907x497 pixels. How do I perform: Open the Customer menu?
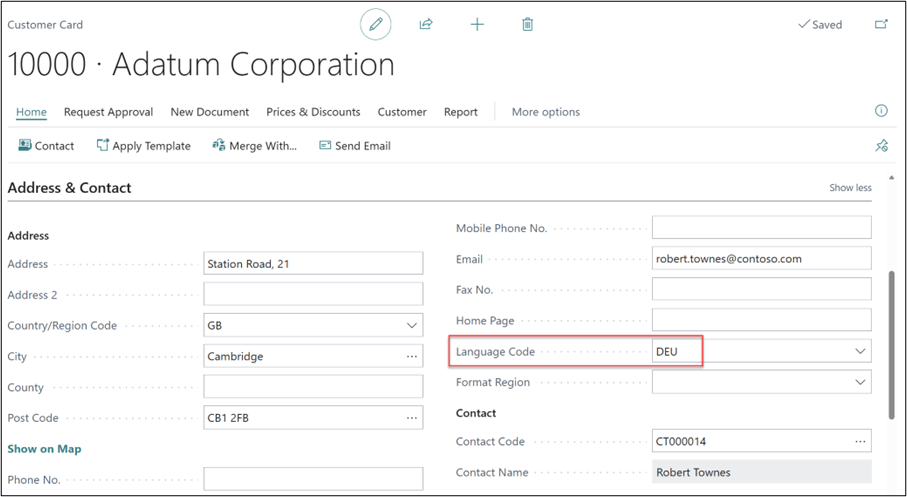pyautogui.click(x=402, y=112)
